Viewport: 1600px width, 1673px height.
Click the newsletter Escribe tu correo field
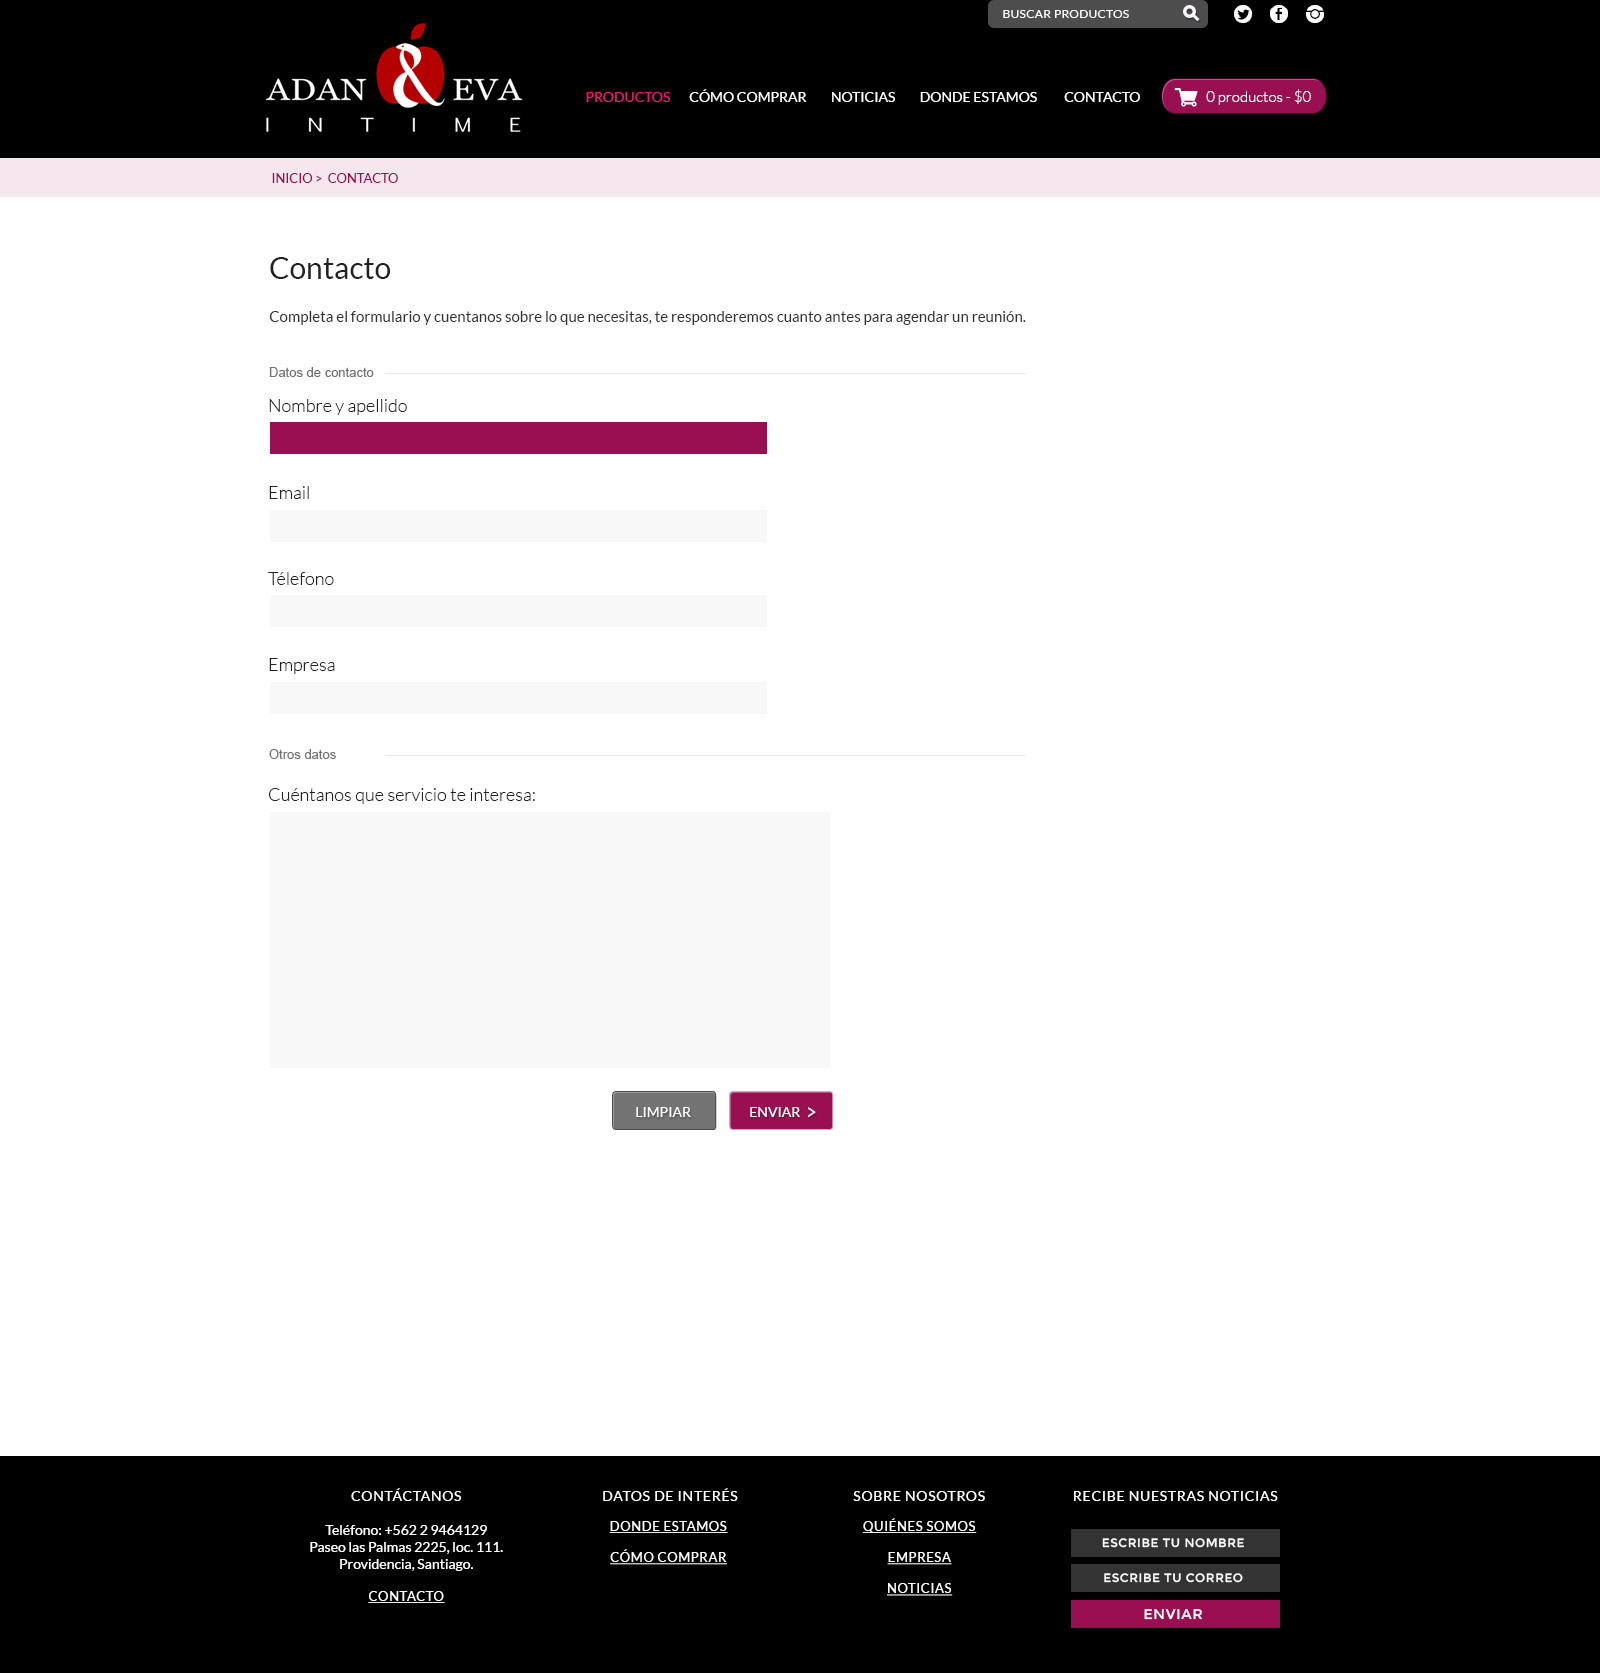1174,1578
